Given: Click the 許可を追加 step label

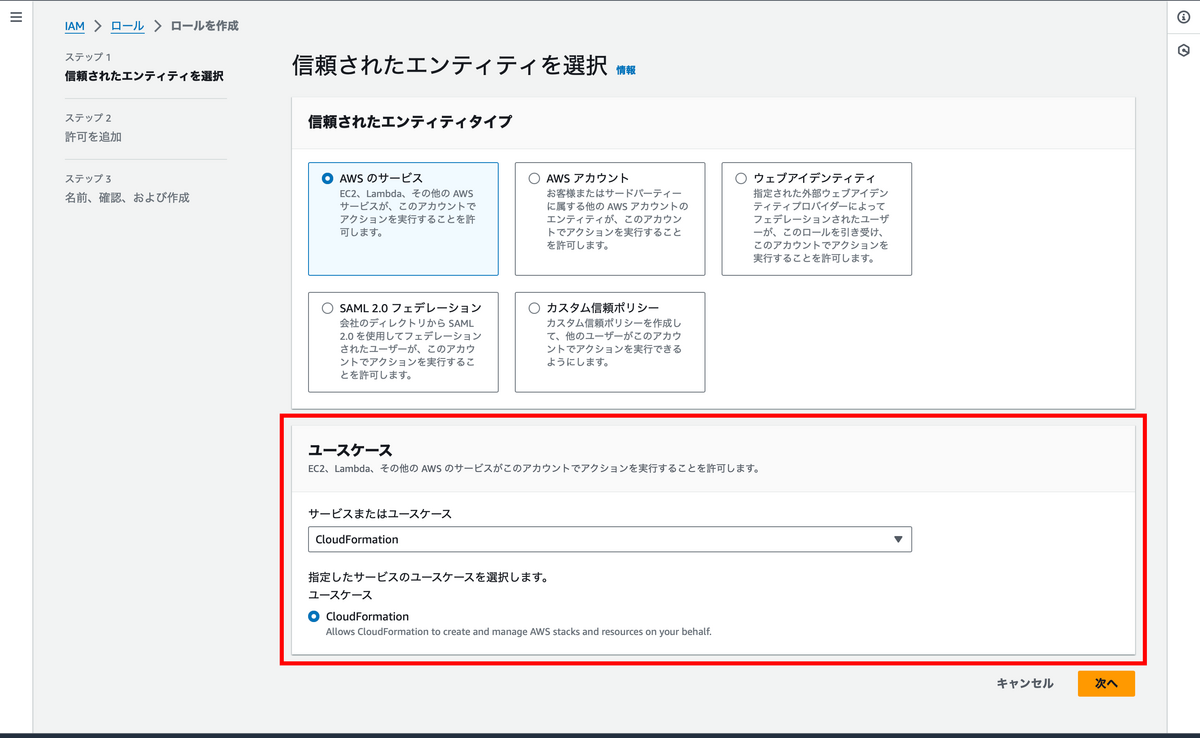Looking at the screenshot, I should (x=93, y=137).
